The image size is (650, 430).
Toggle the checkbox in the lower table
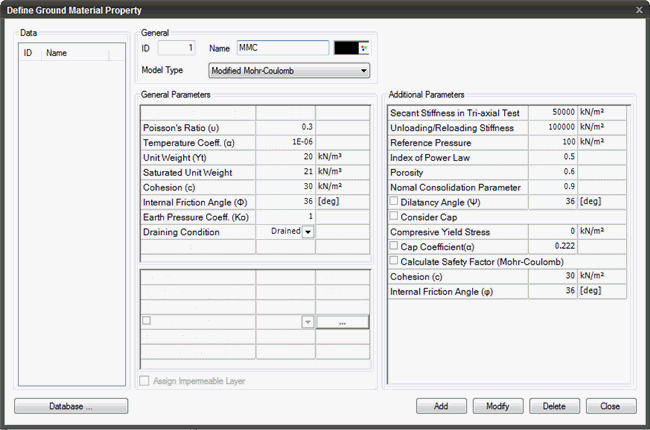147,321
